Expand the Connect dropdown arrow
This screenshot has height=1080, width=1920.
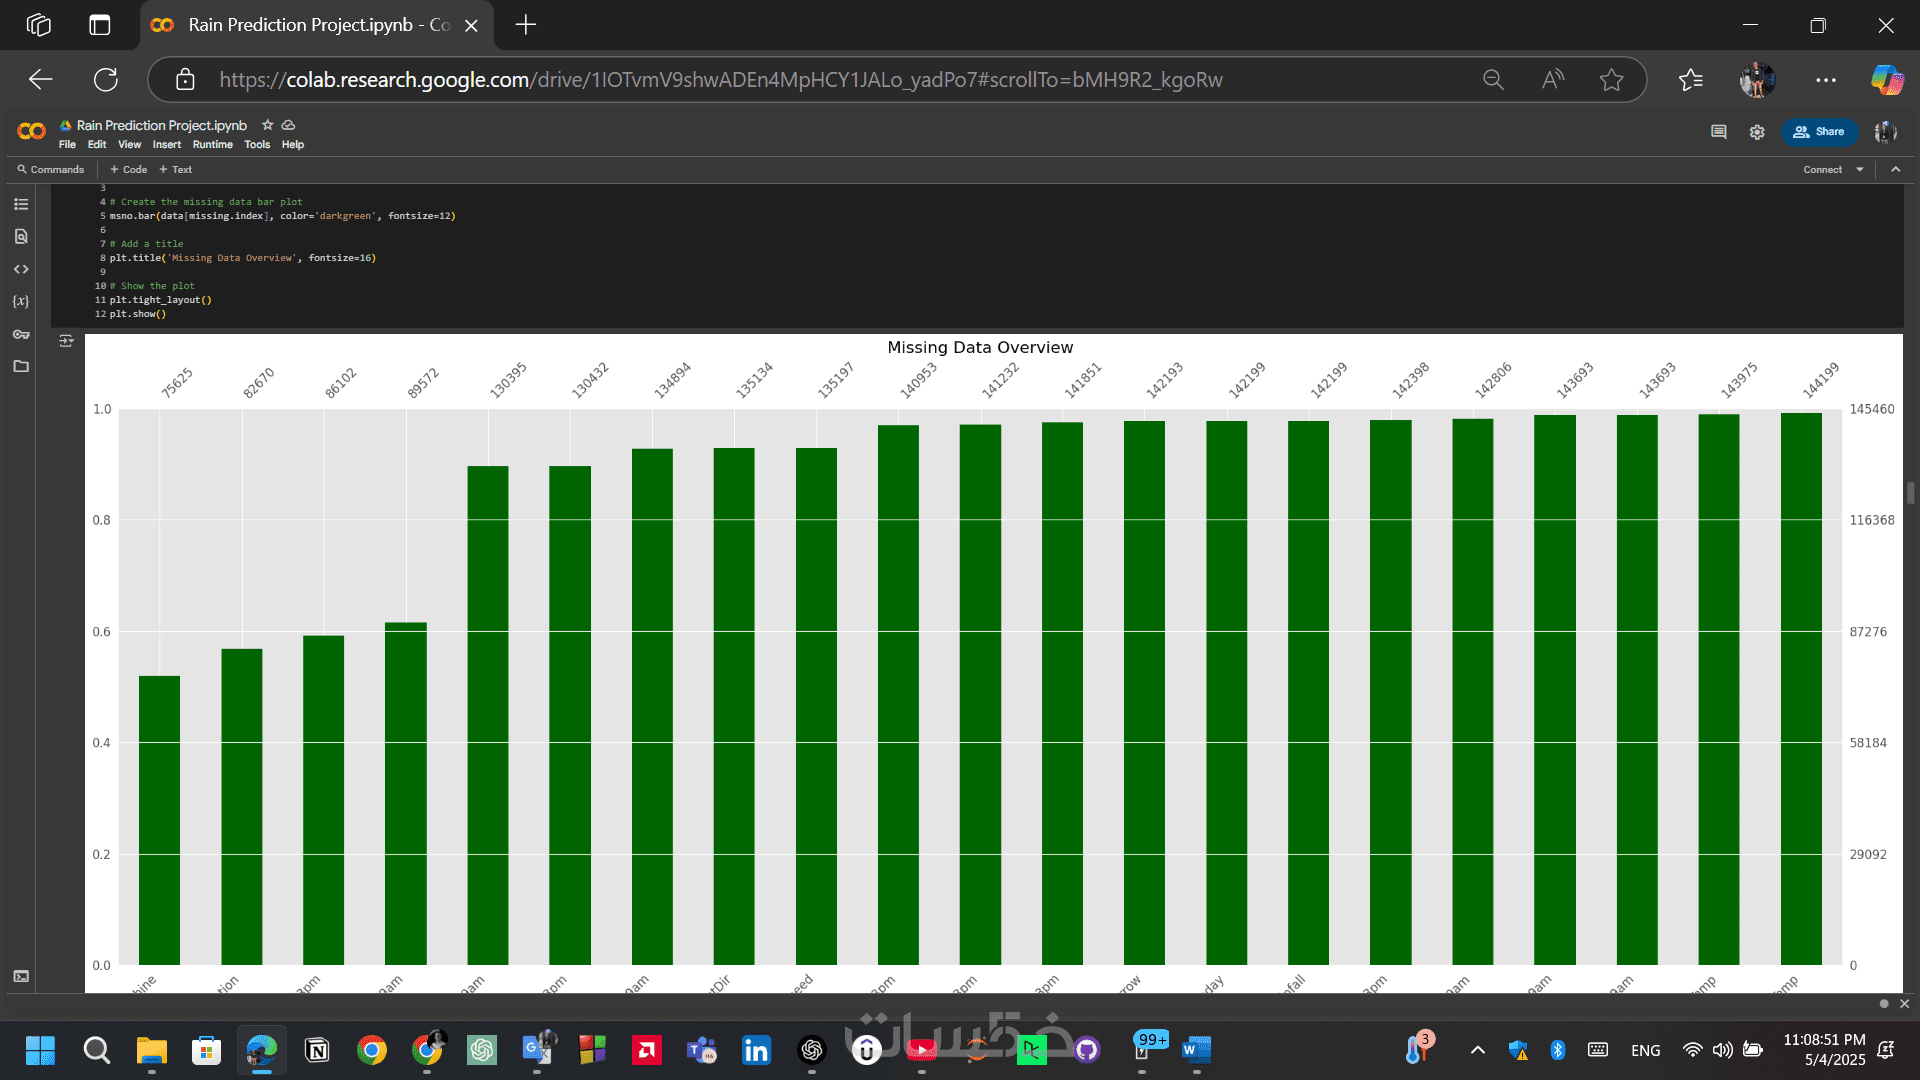pos(1860,169)
